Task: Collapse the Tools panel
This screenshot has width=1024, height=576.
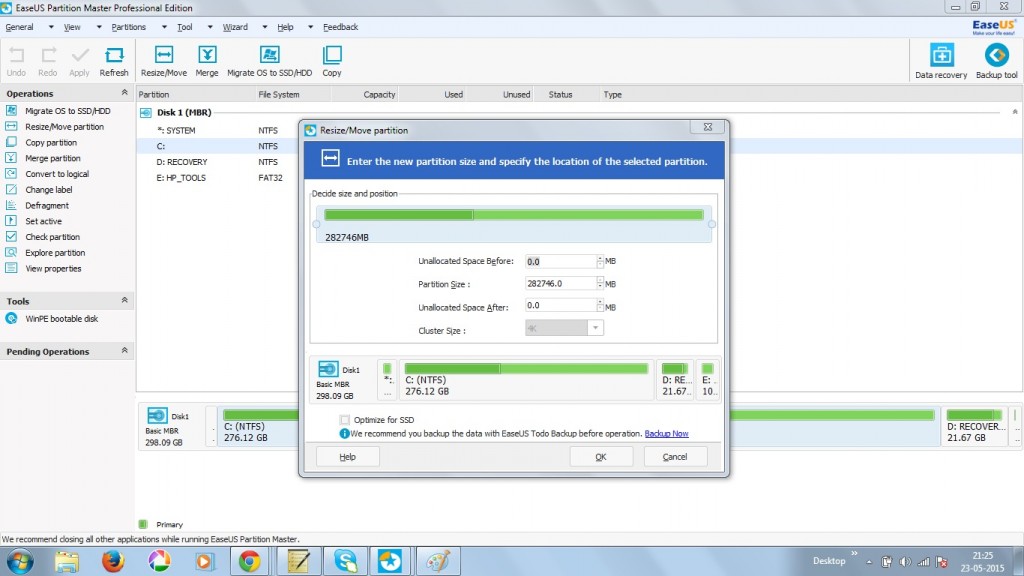Action: [x=125, y=300]
